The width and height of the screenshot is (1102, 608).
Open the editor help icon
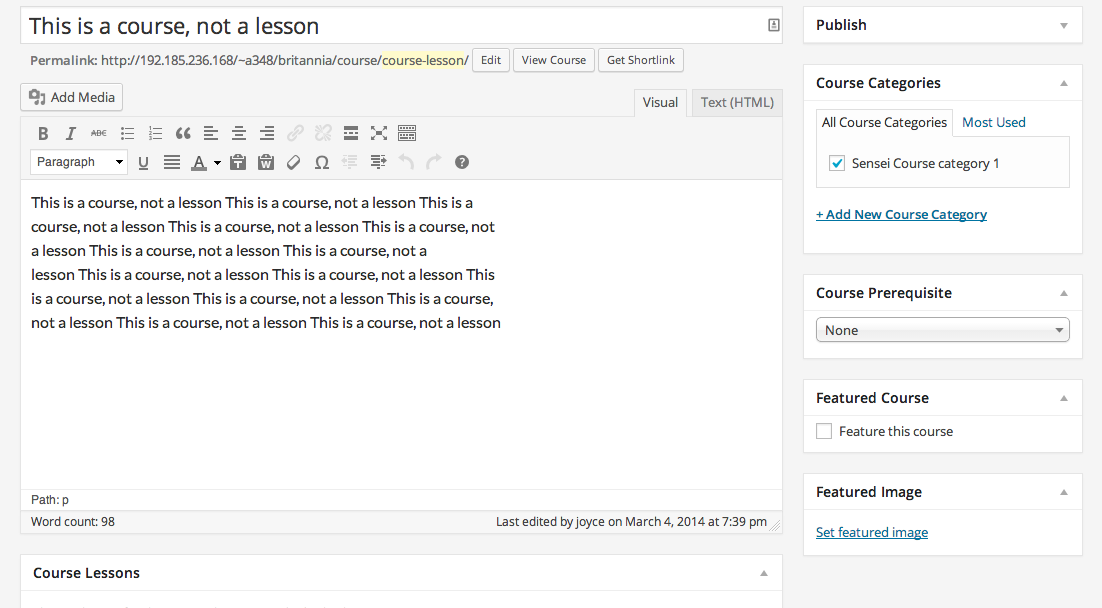click(462, 162)
